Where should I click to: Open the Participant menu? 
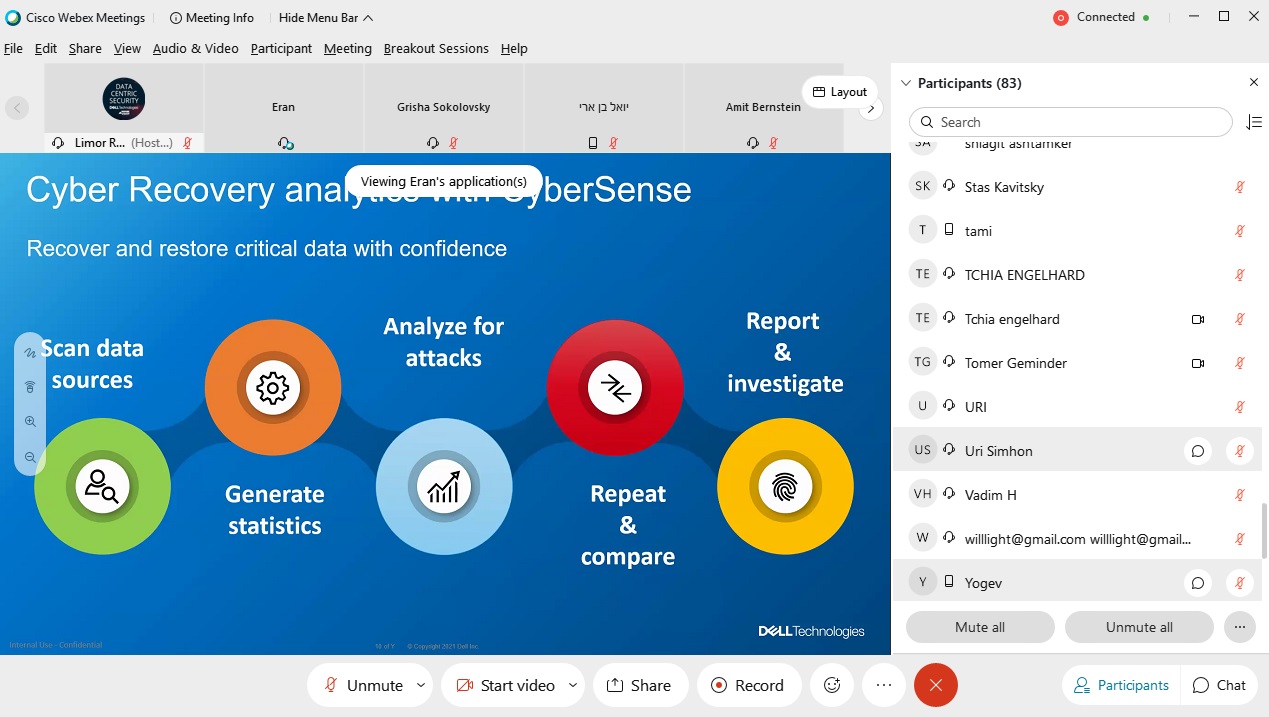pyautogui.click(x=281, y=48)
